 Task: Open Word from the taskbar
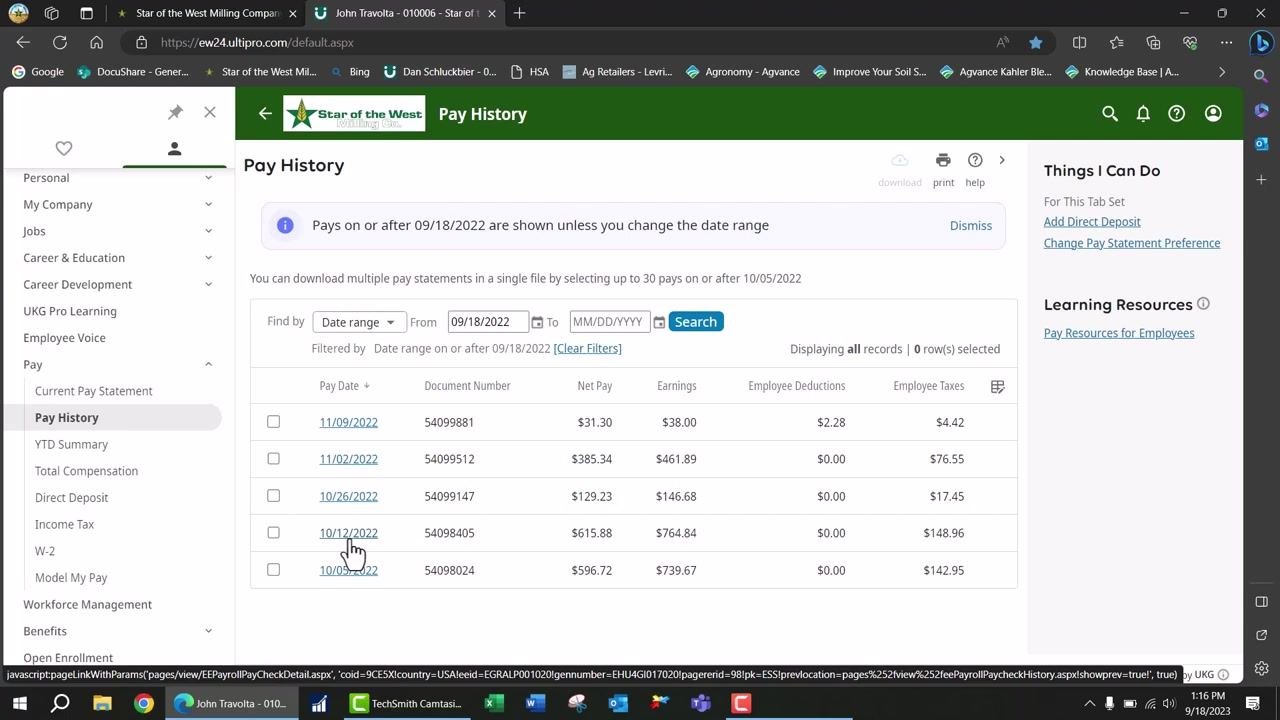535,703
